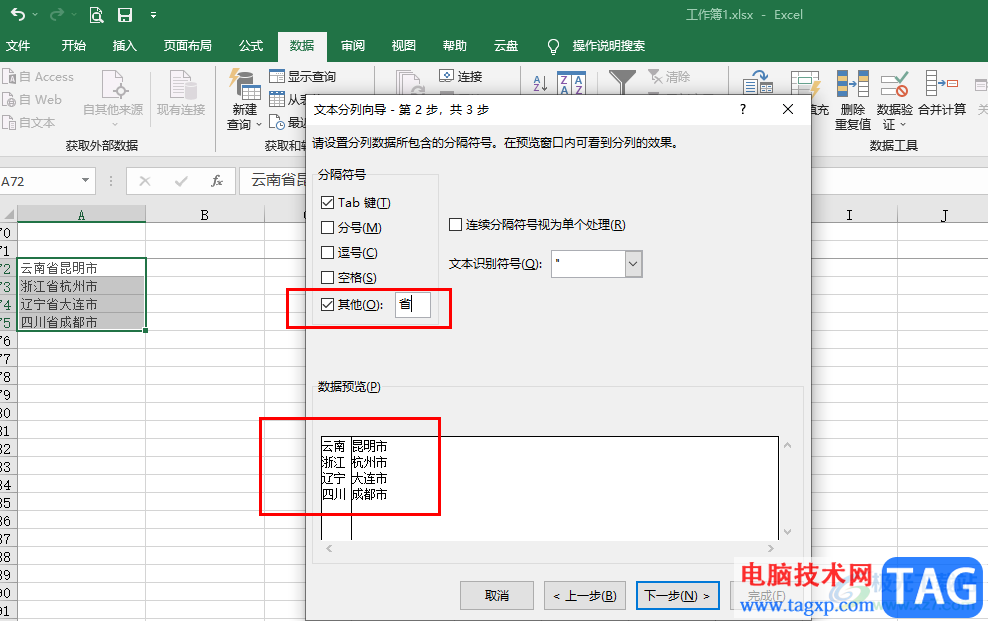Click the confirm checkmark in formula bar
Image resolution: width=988 pixels, height=621 pixels.
[x=181, y=181]
